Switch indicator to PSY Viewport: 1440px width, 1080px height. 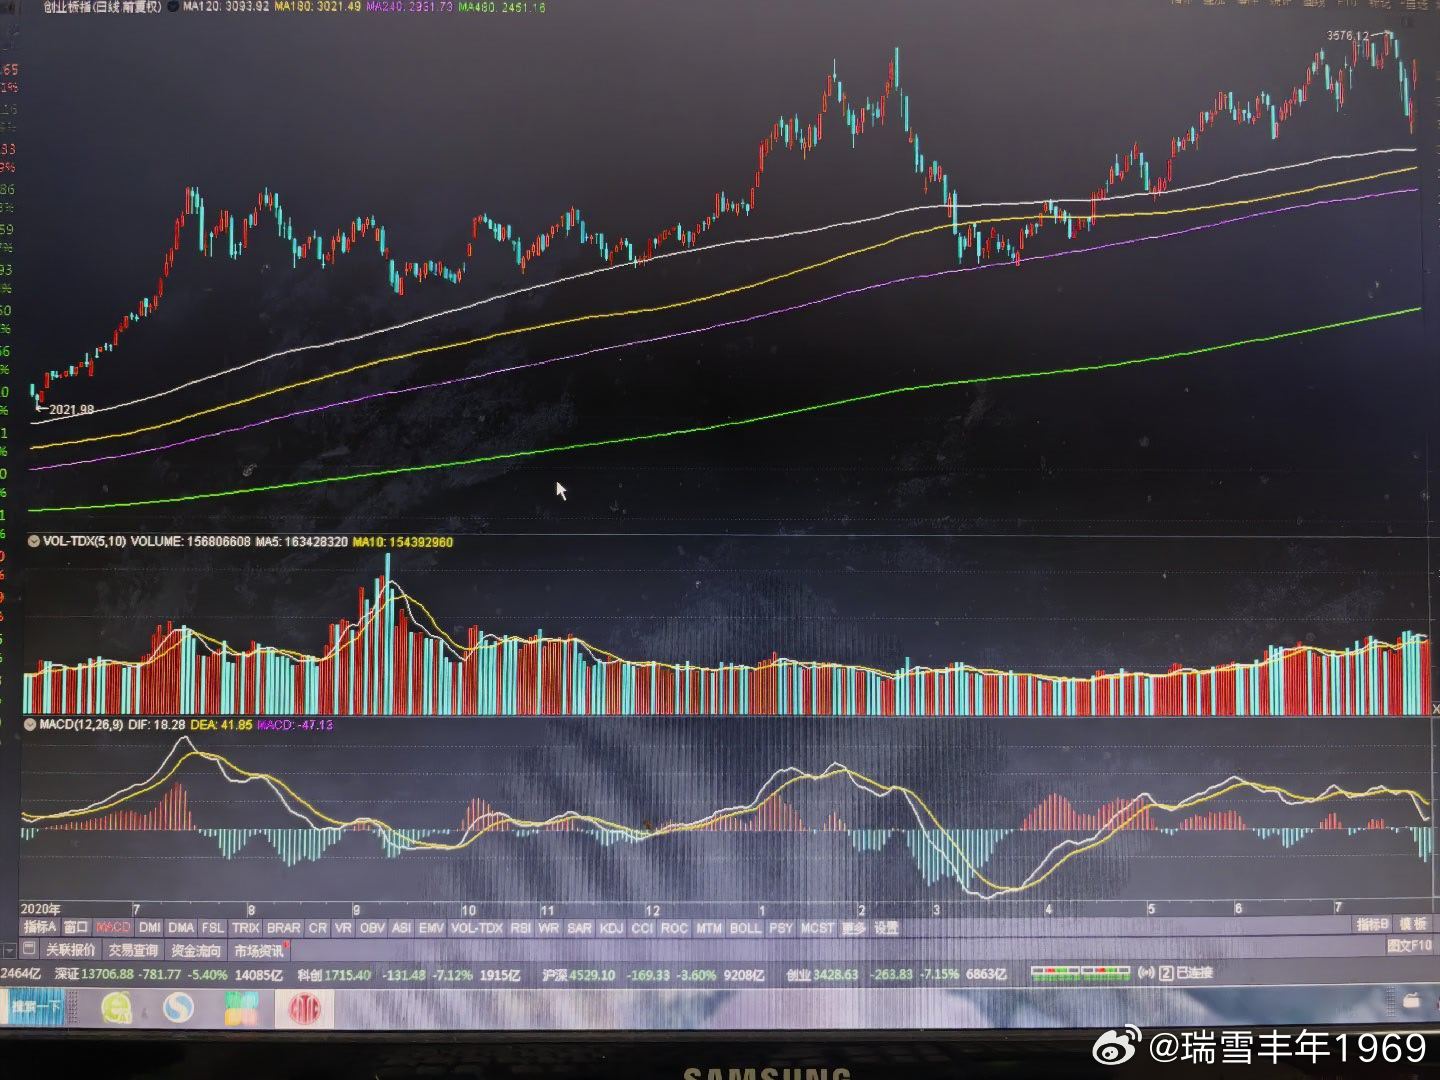(781, 927)
